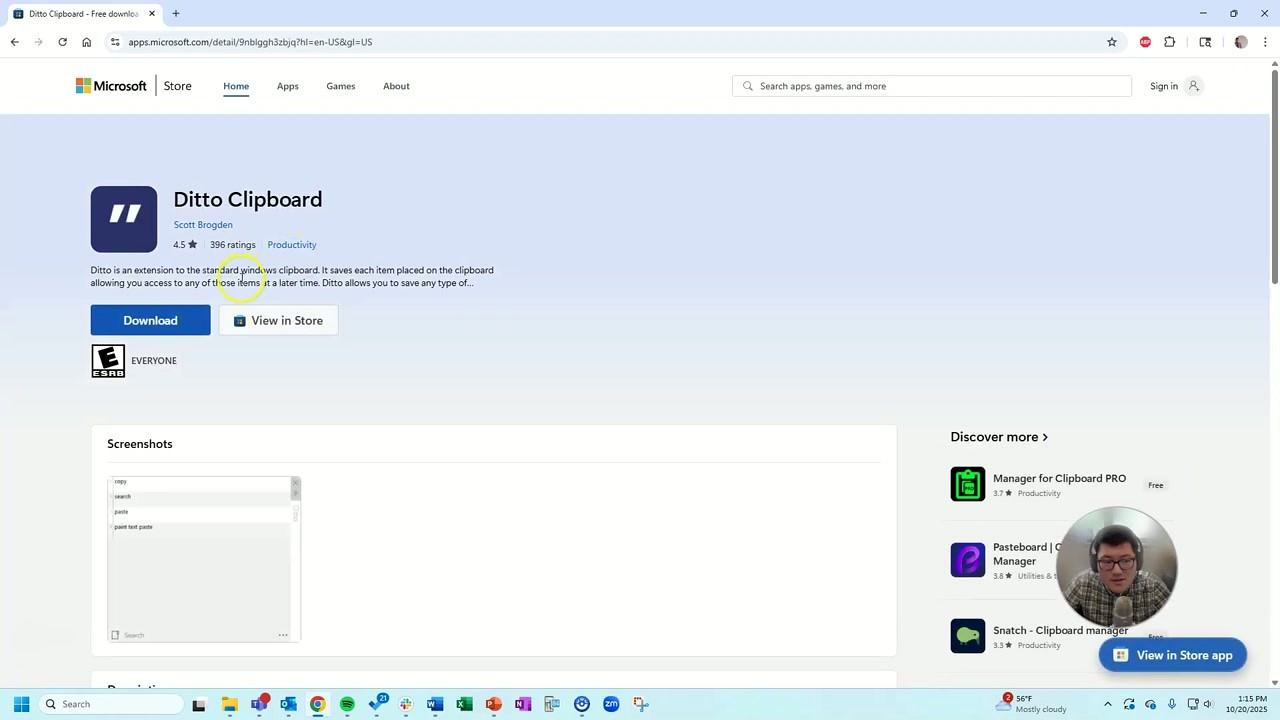Click the Ditto Clipboard quotation-mark app icon
This screenshot has width=1280, height=720.
(123, 218)
